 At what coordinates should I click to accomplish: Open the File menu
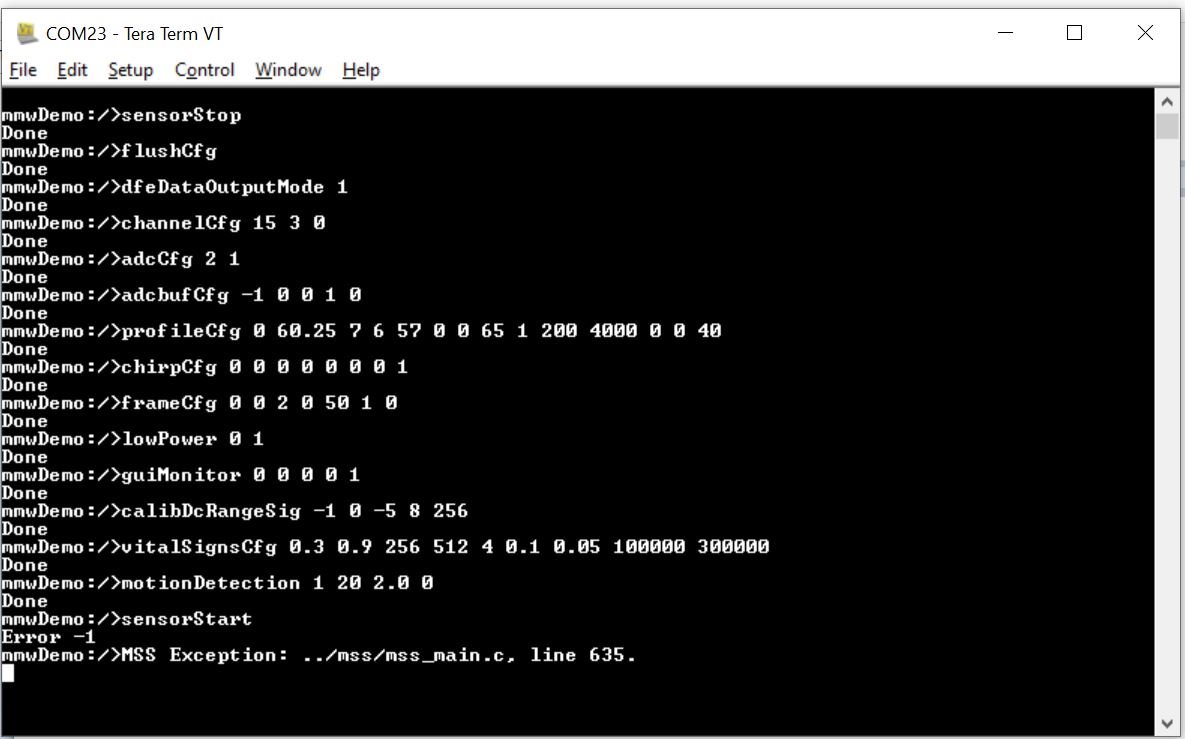pos(23,70)
